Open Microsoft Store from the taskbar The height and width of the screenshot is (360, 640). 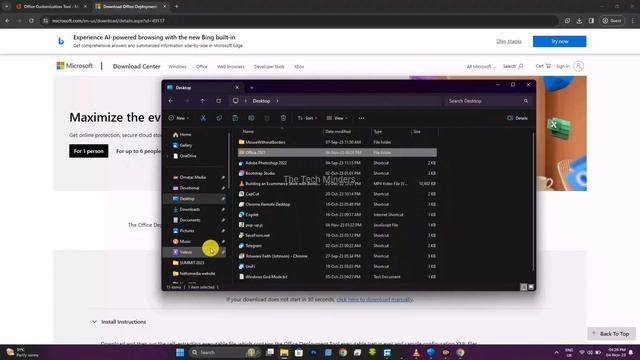click(x=299, y=352)
